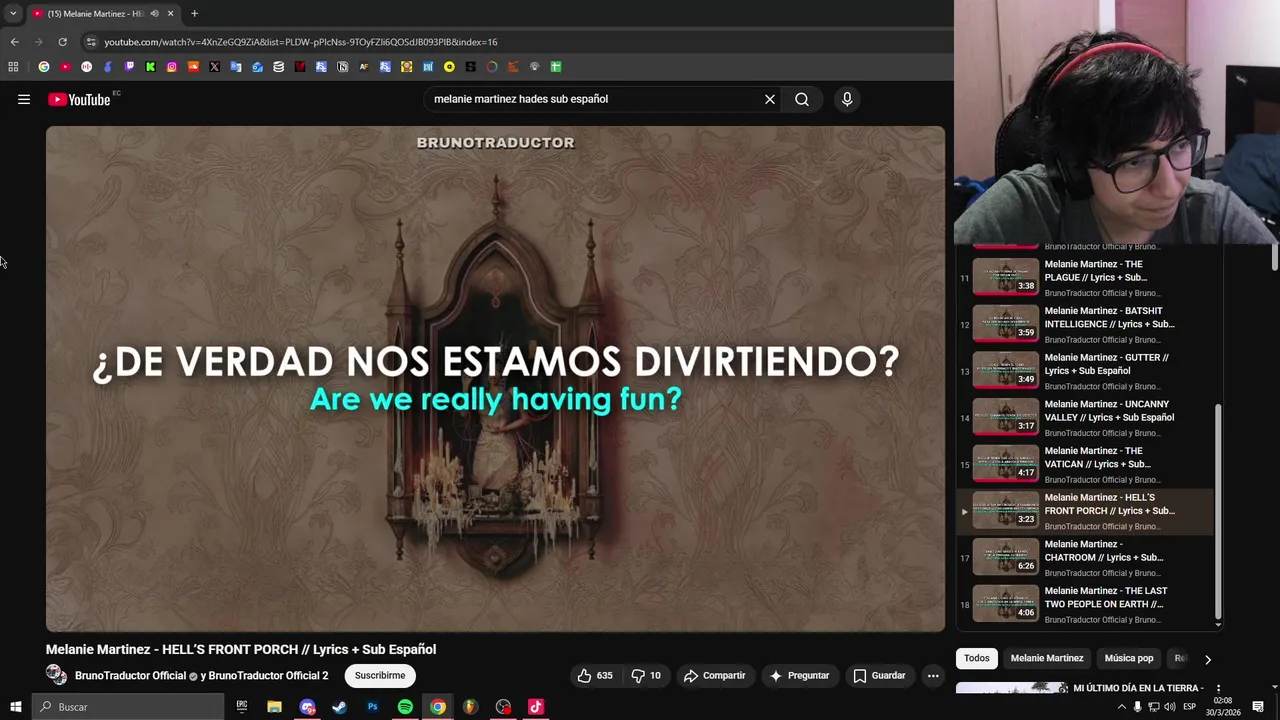This screenshot has height=720, width=1280.
Task: View site info icon in address bar
Action: coord(91,42)
